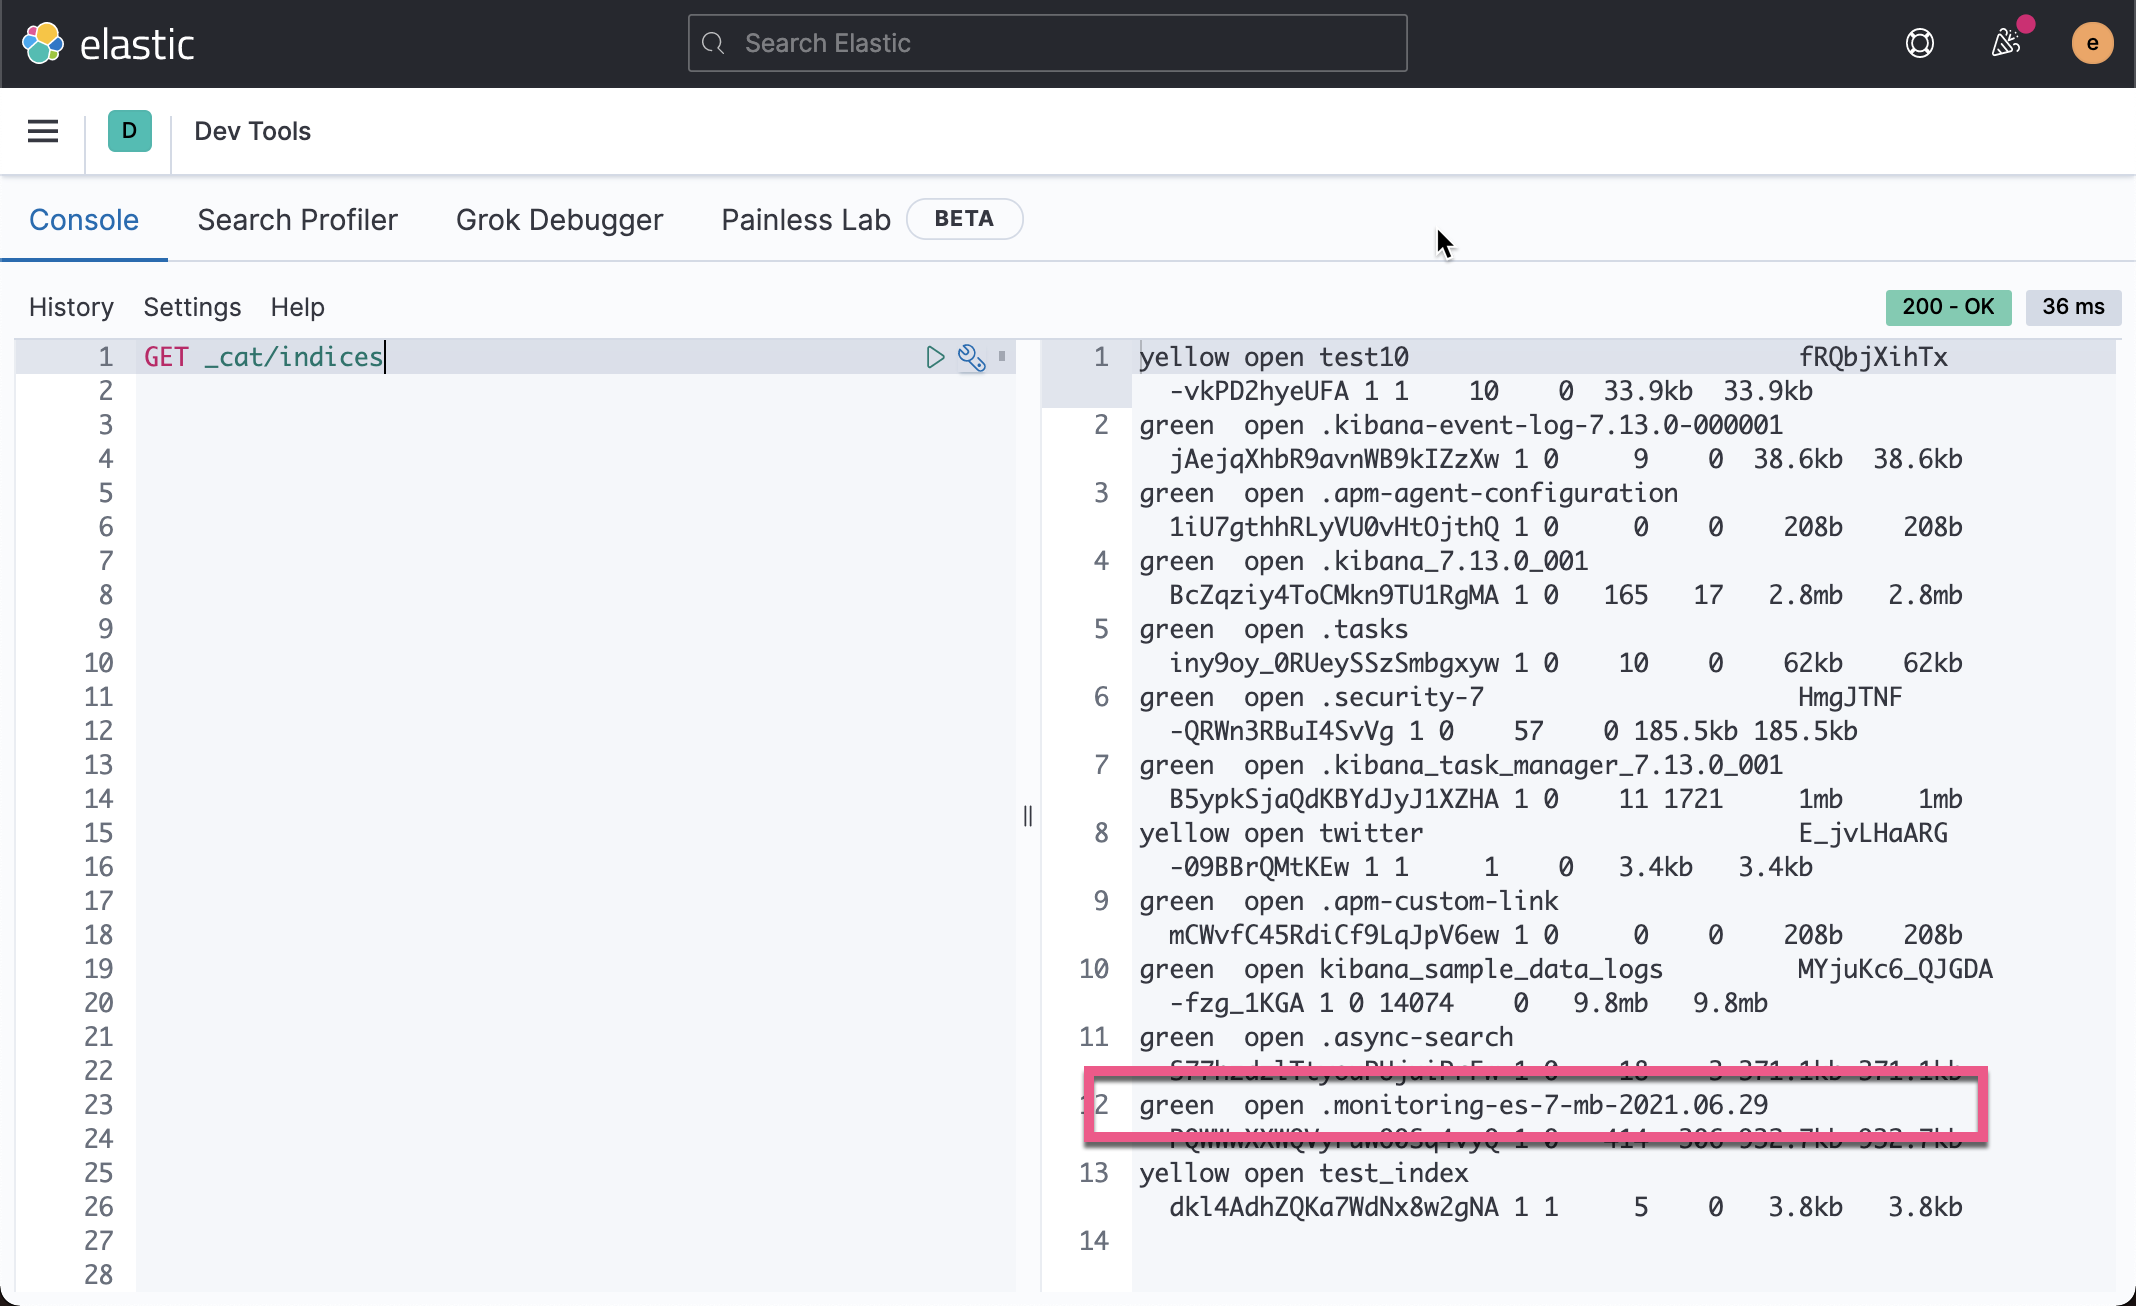Open the hamburger navigation menu

pyautogui.click(x=42, y=131)
